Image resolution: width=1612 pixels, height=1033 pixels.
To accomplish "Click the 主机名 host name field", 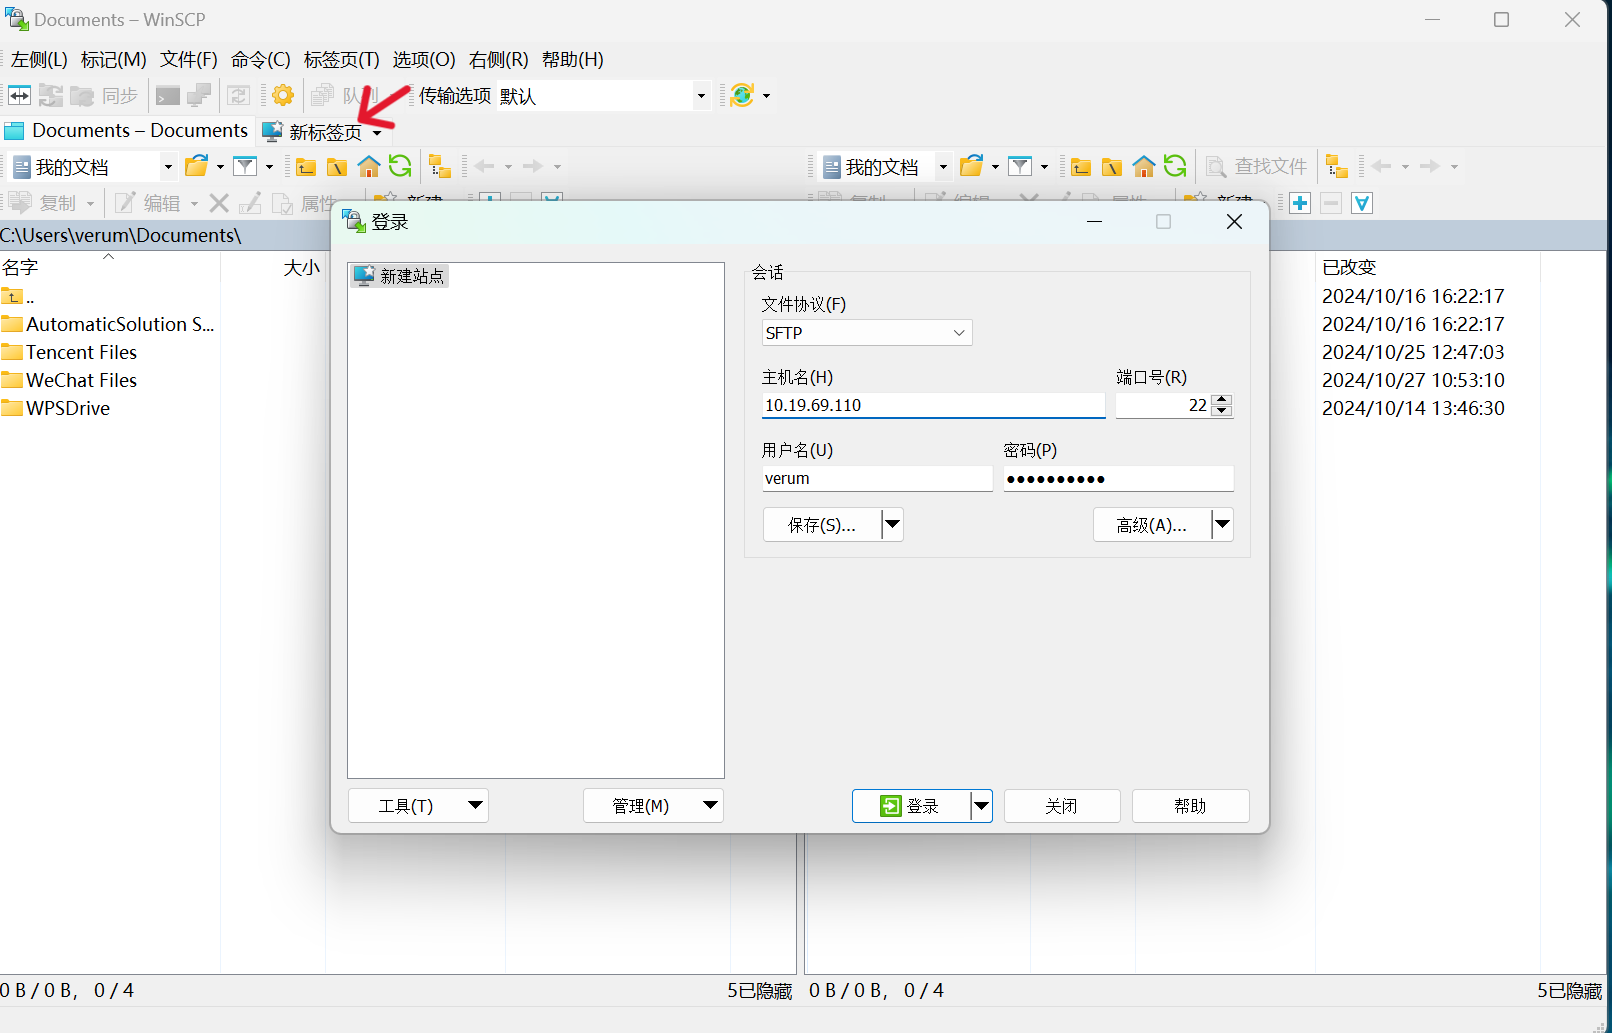I will click(x=933, y=405).
